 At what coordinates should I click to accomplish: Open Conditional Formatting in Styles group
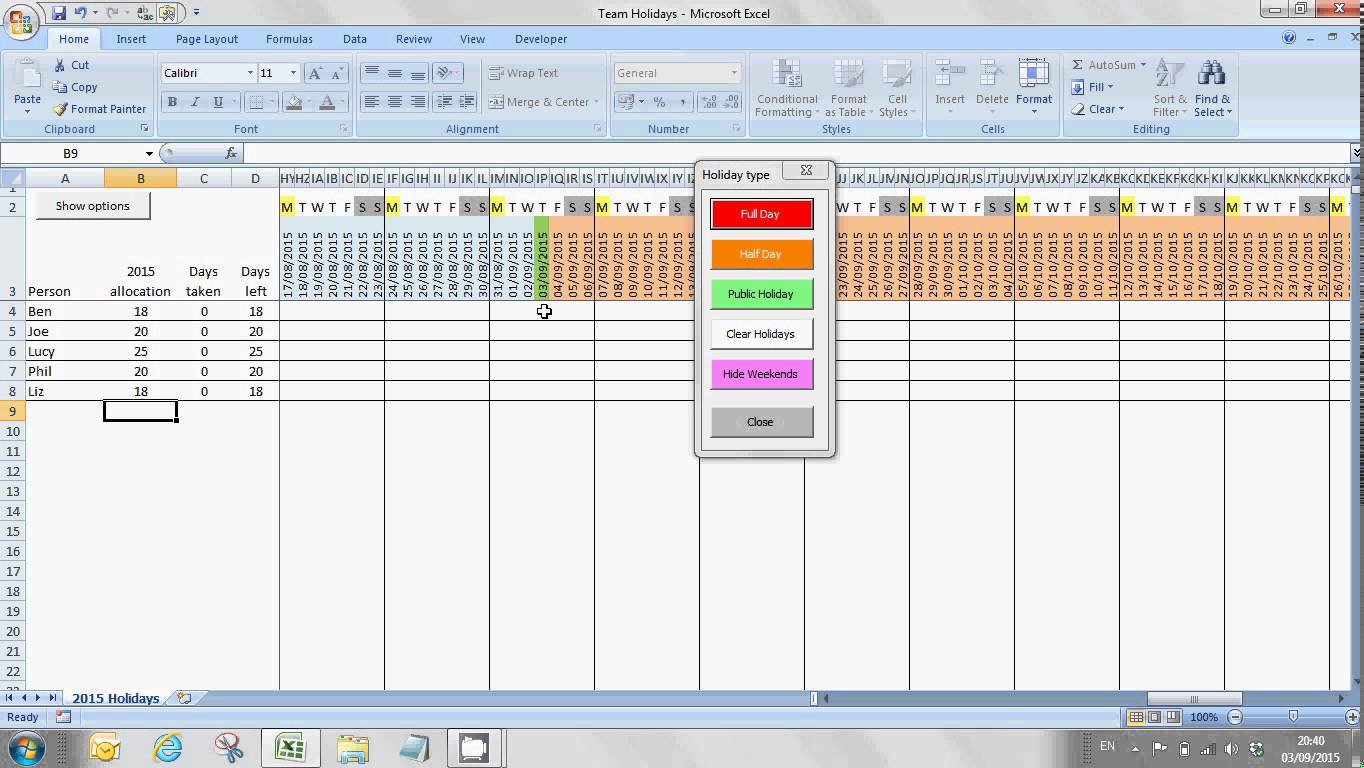coord(787,88)
